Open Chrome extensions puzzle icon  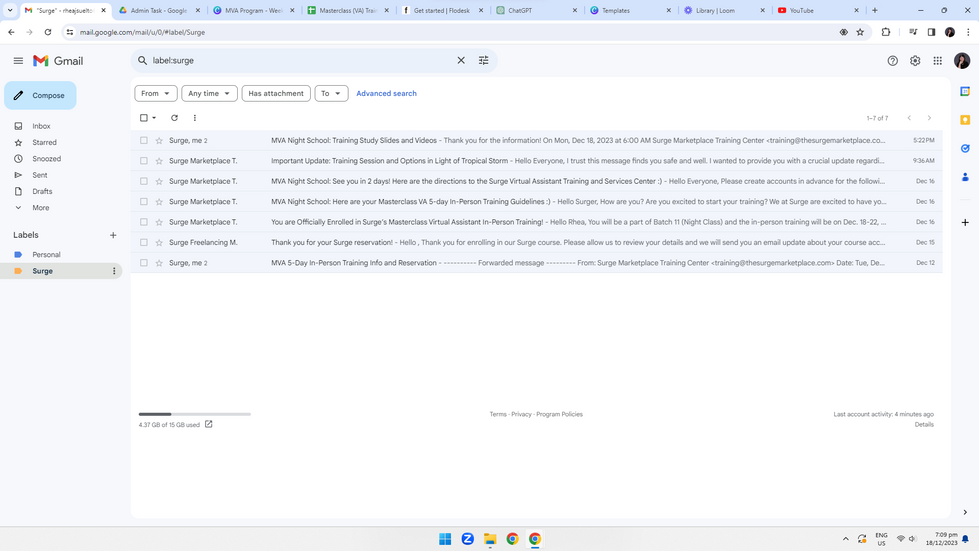885,32
